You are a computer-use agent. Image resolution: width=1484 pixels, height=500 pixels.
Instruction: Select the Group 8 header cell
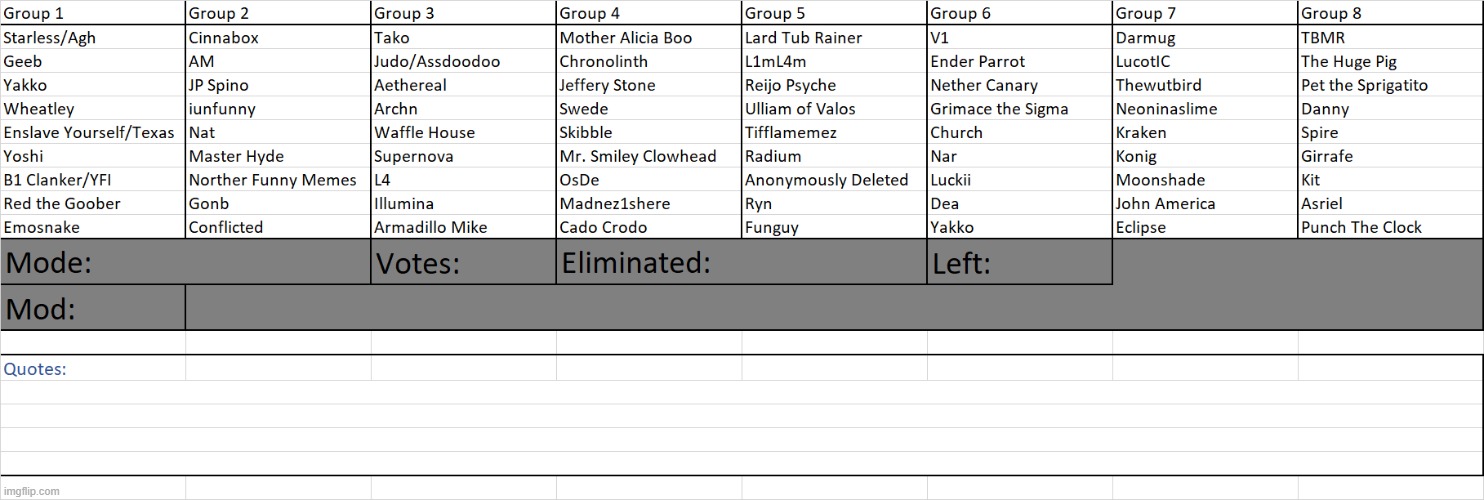pos(1389,13)
